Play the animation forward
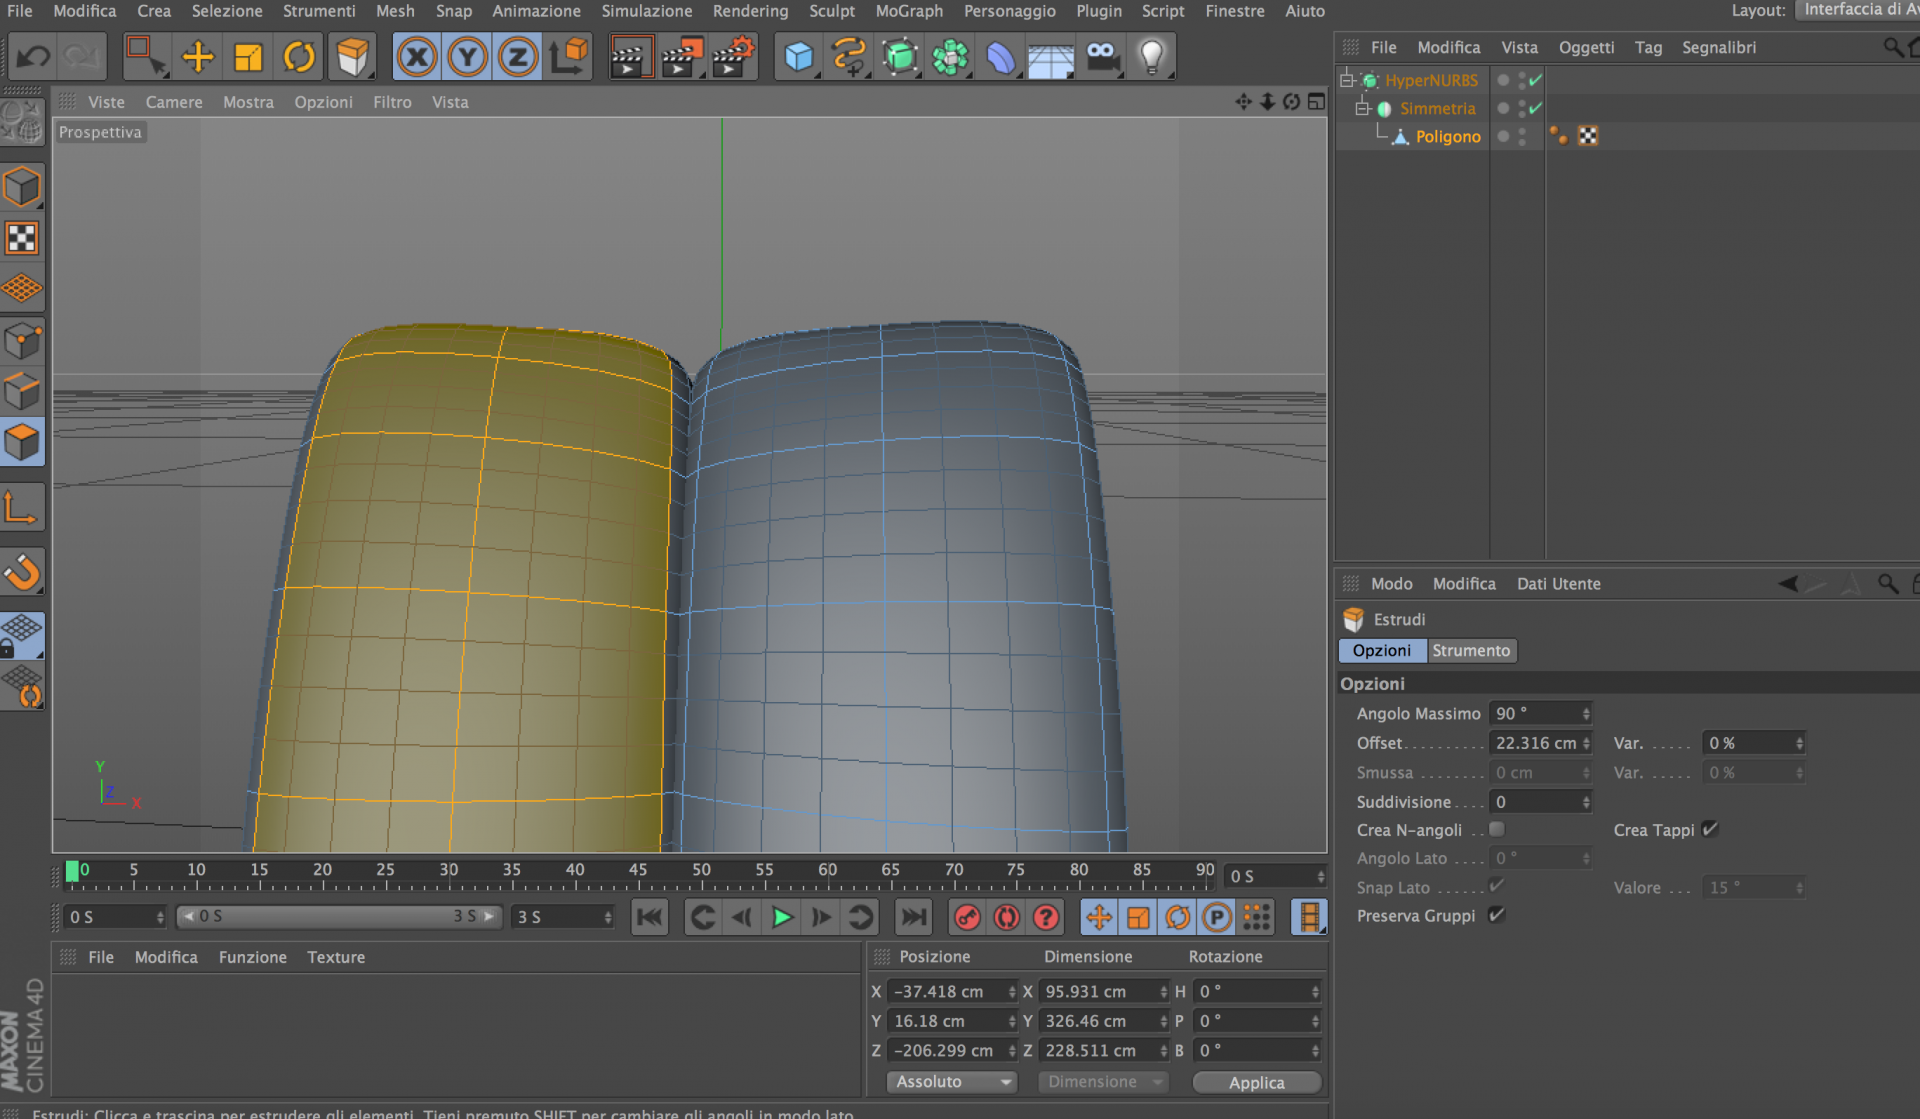This screenshot has width=1920, height=1119. [x=782, y=917]
